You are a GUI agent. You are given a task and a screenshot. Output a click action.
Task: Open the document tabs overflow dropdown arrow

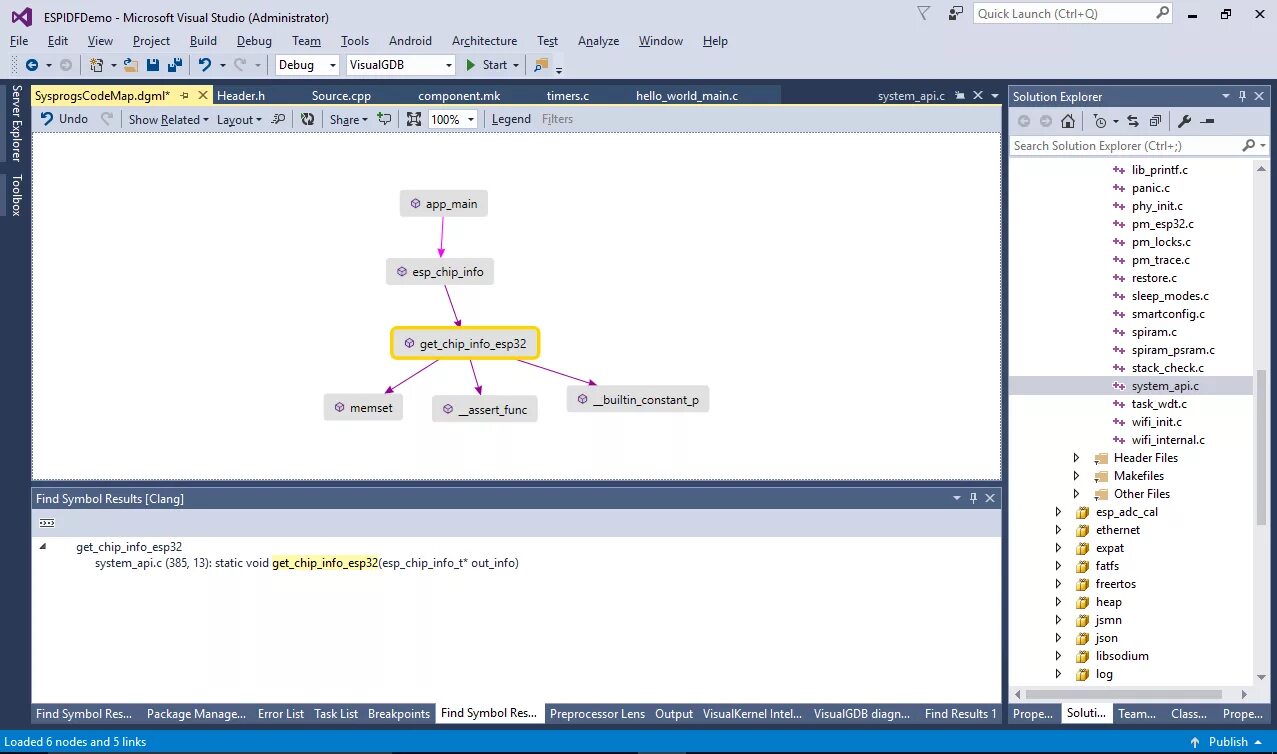pos(994,96)
